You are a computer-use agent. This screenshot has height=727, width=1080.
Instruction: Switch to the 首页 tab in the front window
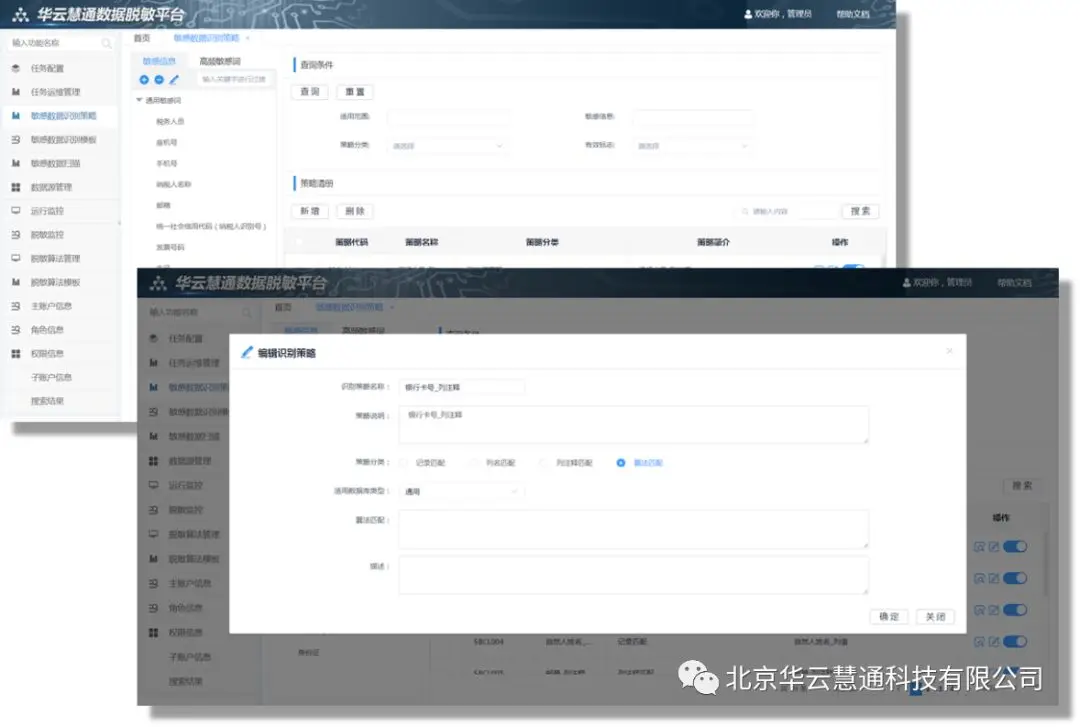coord(283,307)
